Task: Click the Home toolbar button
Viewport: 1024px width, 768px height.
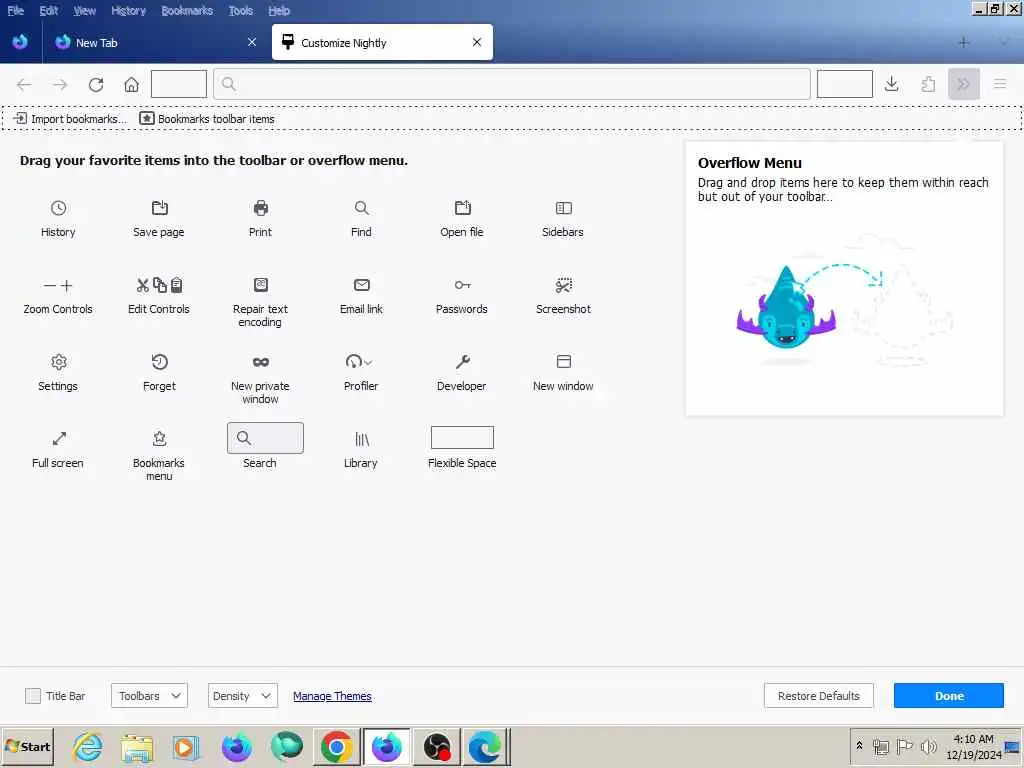Action: coord(131,84)
